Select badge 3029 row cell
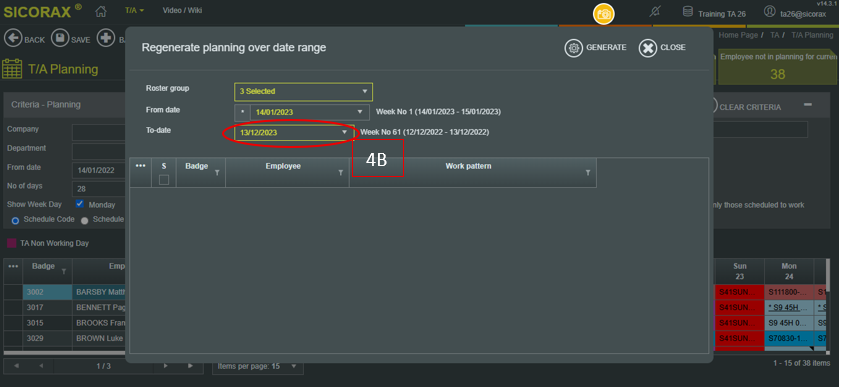This screenshot has height=387, width=841. coord(47,339)
